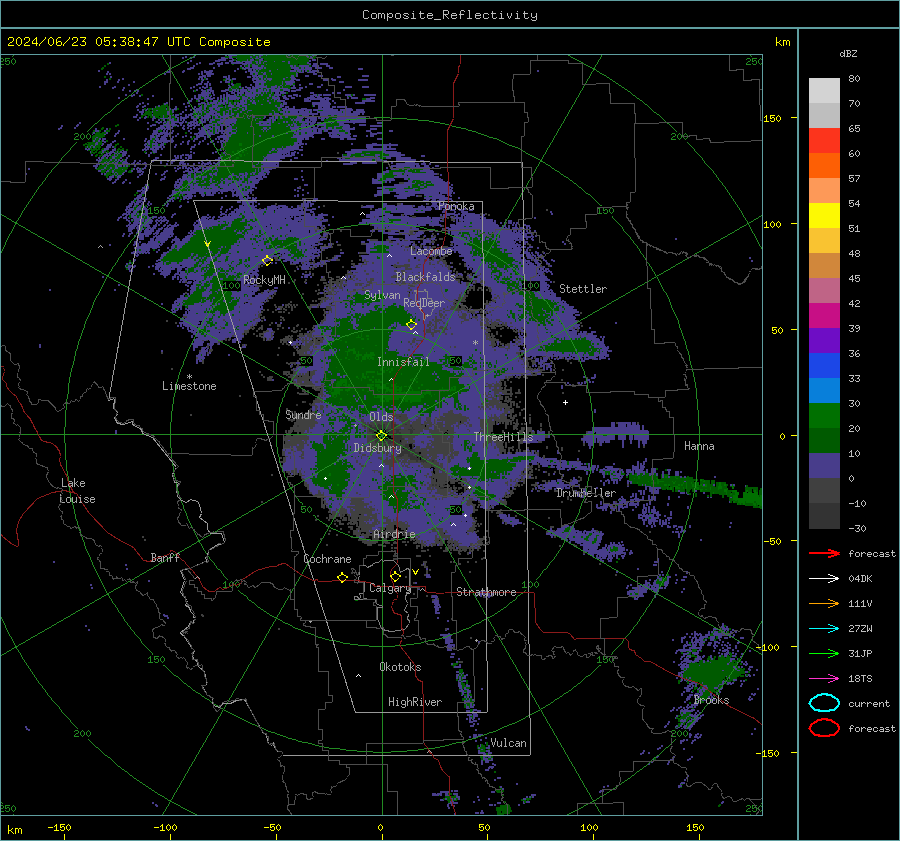
Task: Click the Ponoka label
Action: click(456, 206)
